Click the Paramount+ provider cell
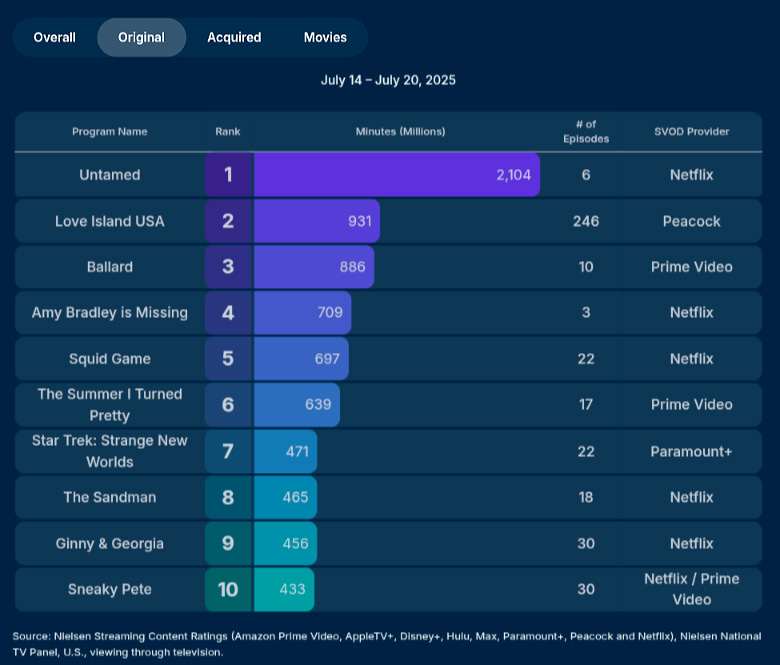The height and width of the screenshot is (665, 780). 691,452
